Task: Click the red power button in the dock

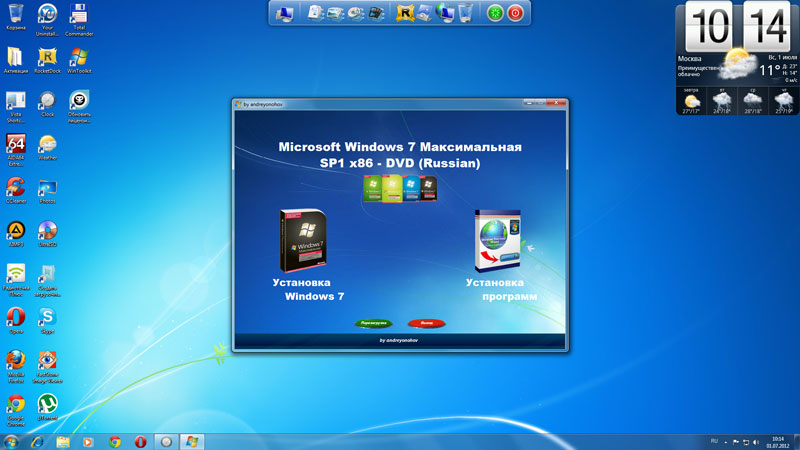Action: click(516, 13)
